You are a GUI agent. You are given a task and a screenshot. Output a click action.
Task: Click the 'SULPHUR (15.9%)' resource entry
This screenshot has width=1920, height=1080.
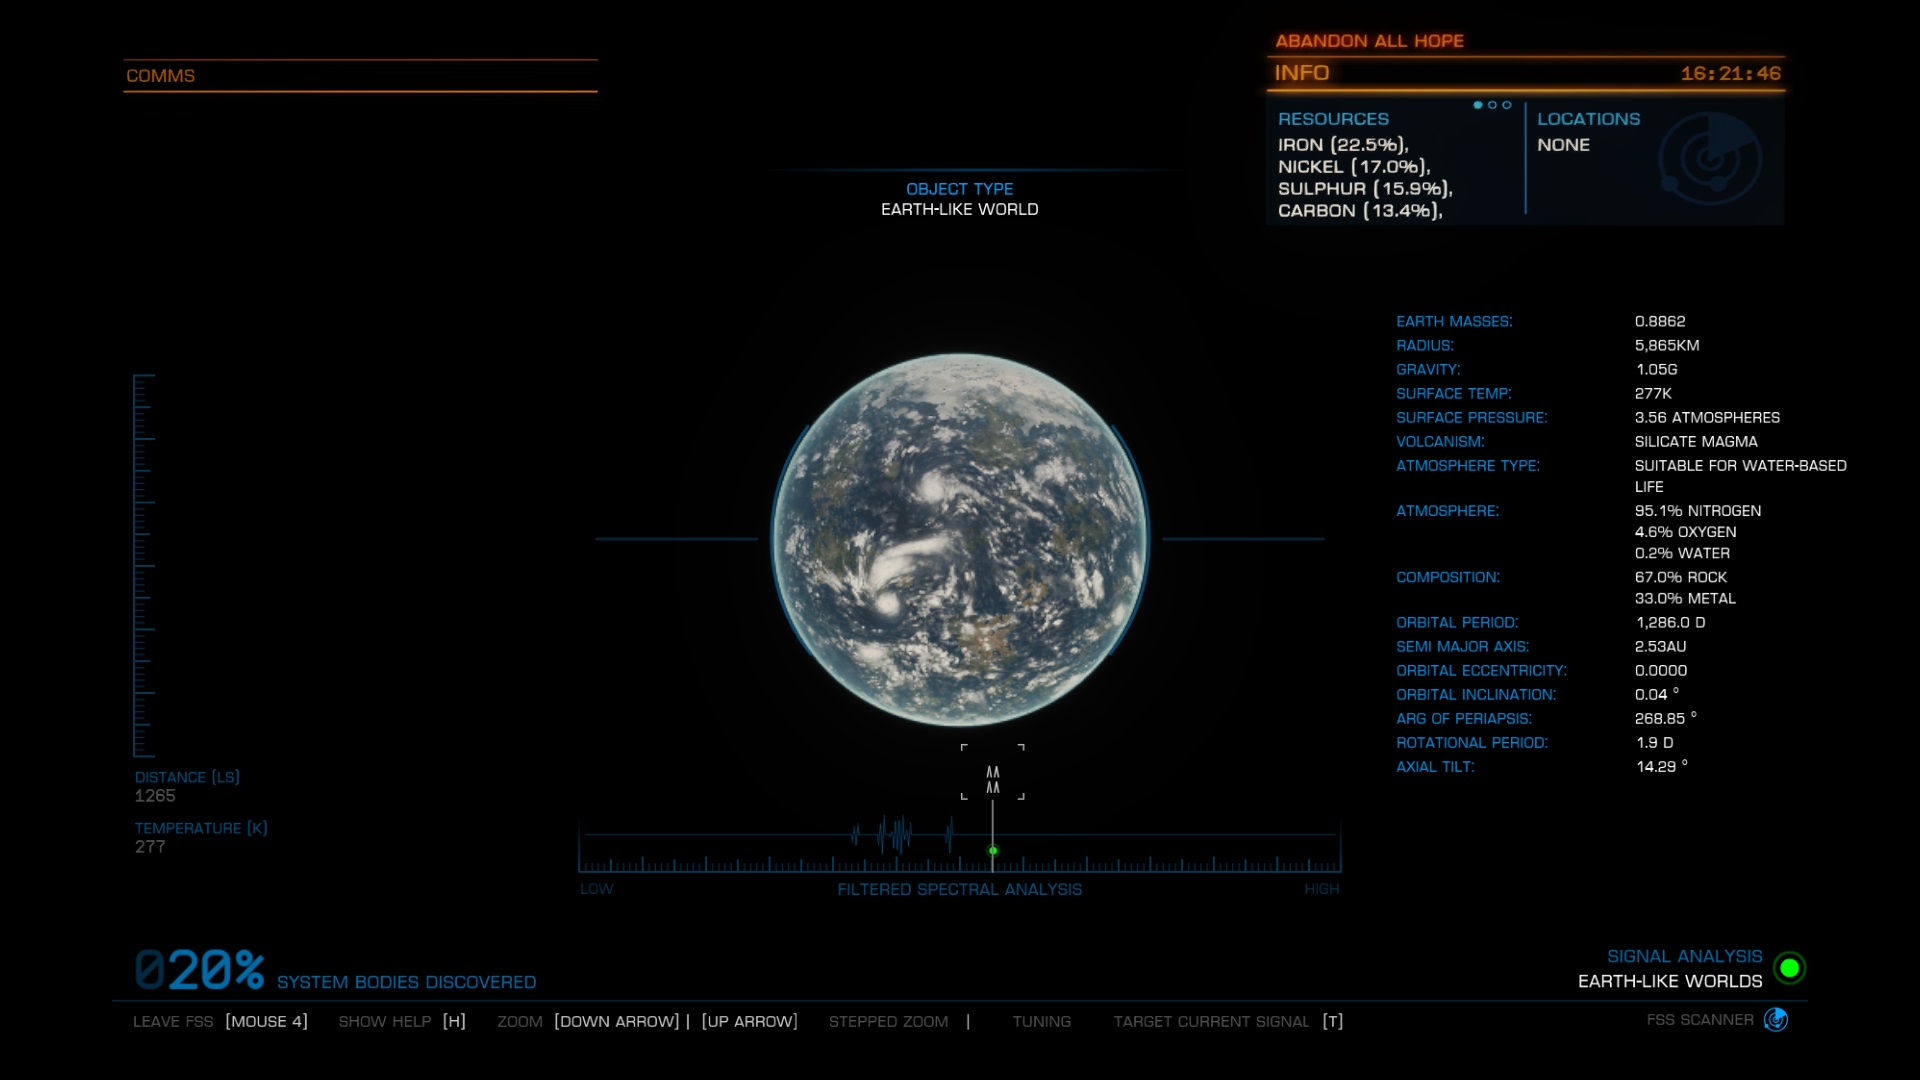(x=1365, y=189)
